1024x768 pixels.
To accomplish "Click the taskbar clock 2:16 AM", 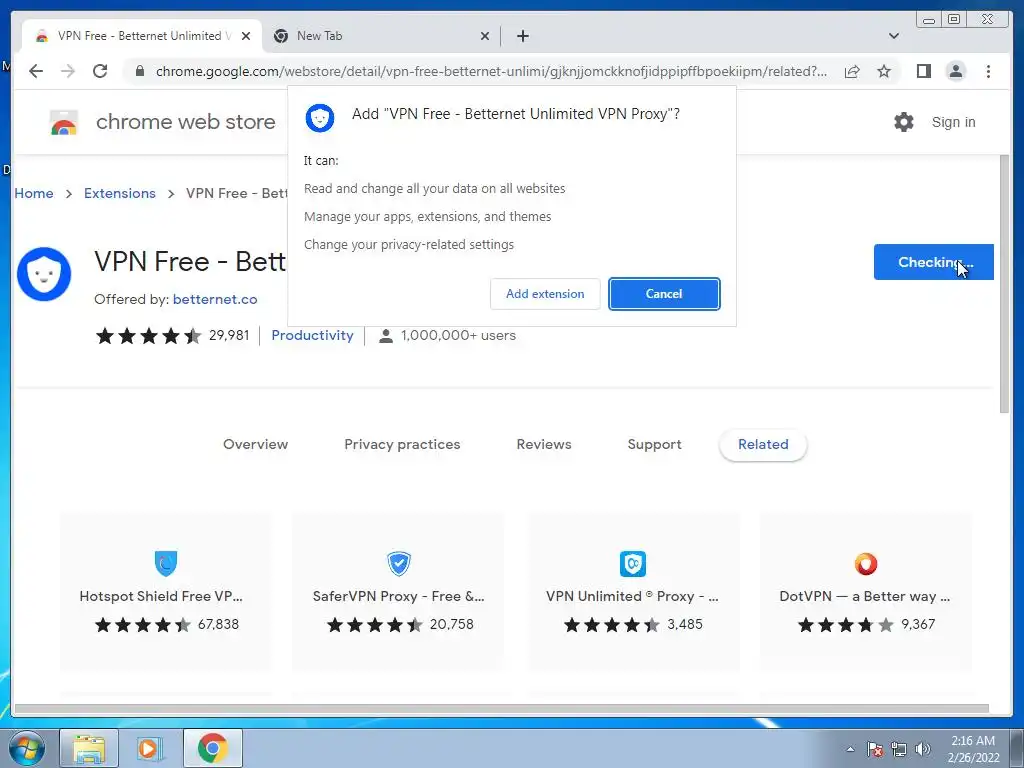I will pyautogui.click(x=973, y=741).
